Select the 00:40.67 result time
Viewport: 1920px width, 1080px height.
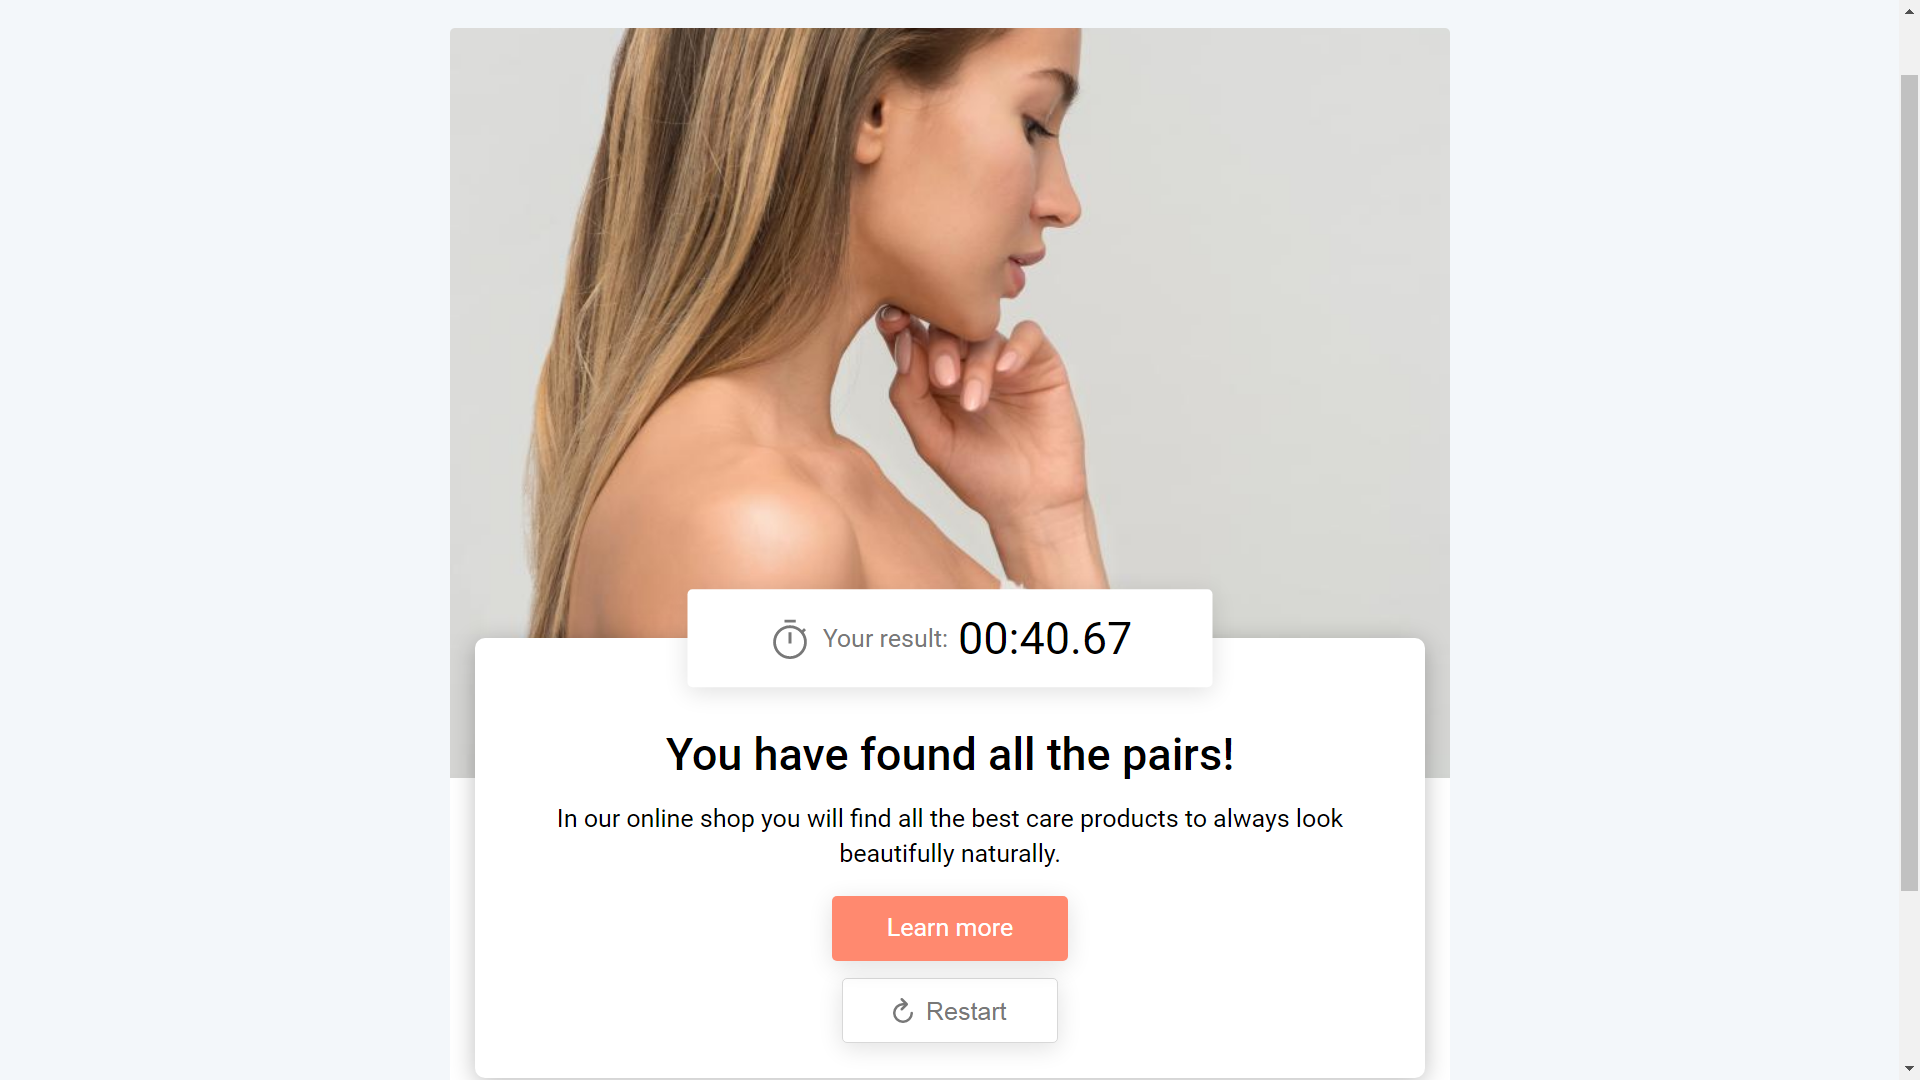[1045, 639]
